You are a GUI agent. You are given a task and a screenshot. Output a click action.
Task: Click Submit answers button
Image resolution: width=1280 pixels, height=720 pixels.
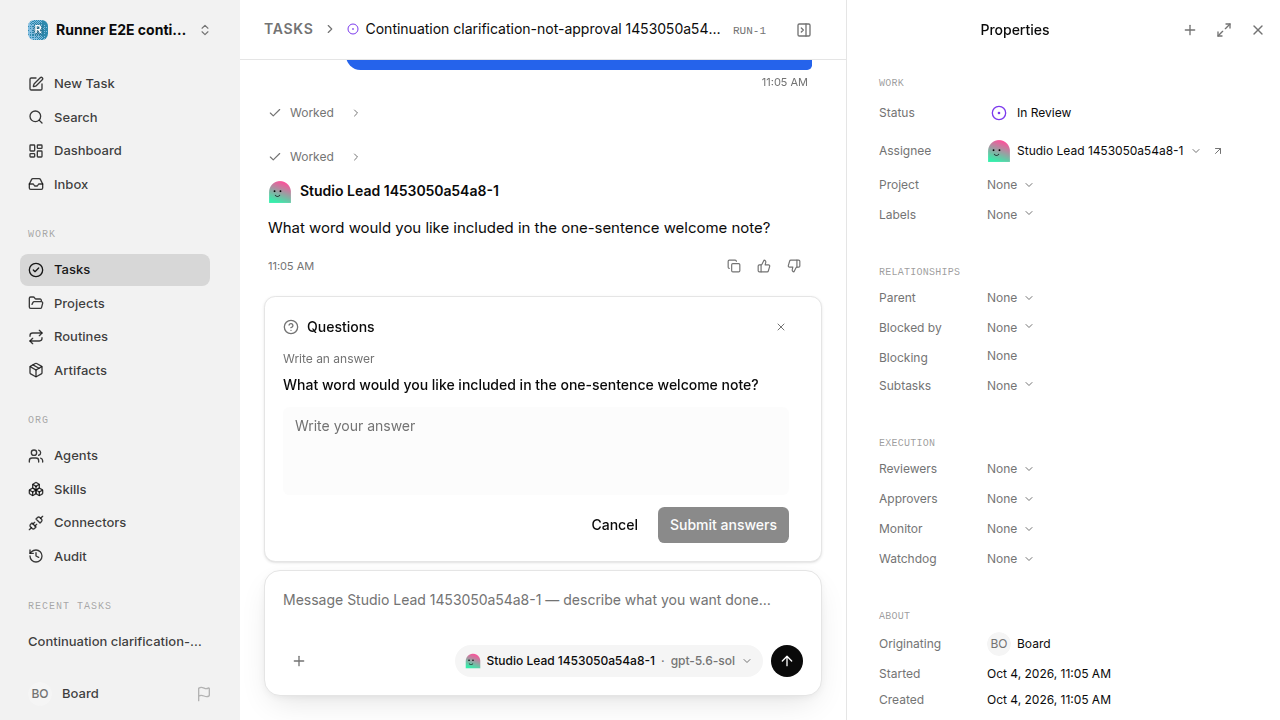click(x=723, y=525)
